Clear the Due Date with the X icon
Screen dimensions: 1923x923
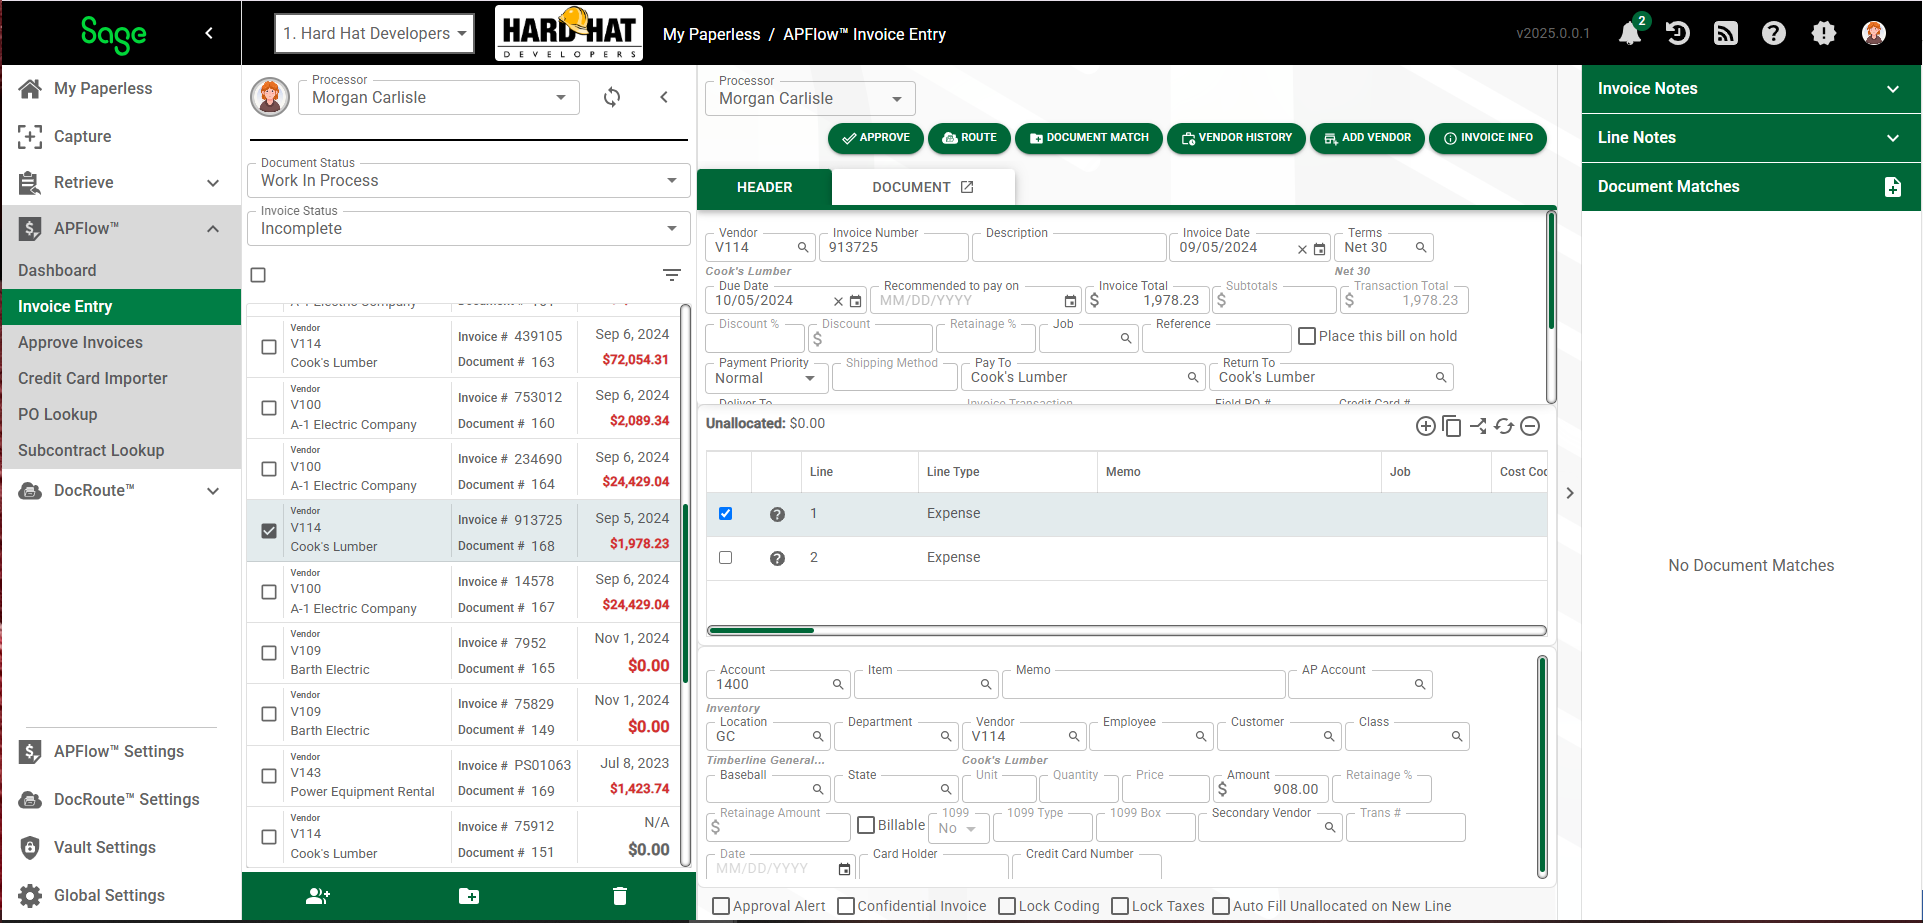(x=838, y=301)
